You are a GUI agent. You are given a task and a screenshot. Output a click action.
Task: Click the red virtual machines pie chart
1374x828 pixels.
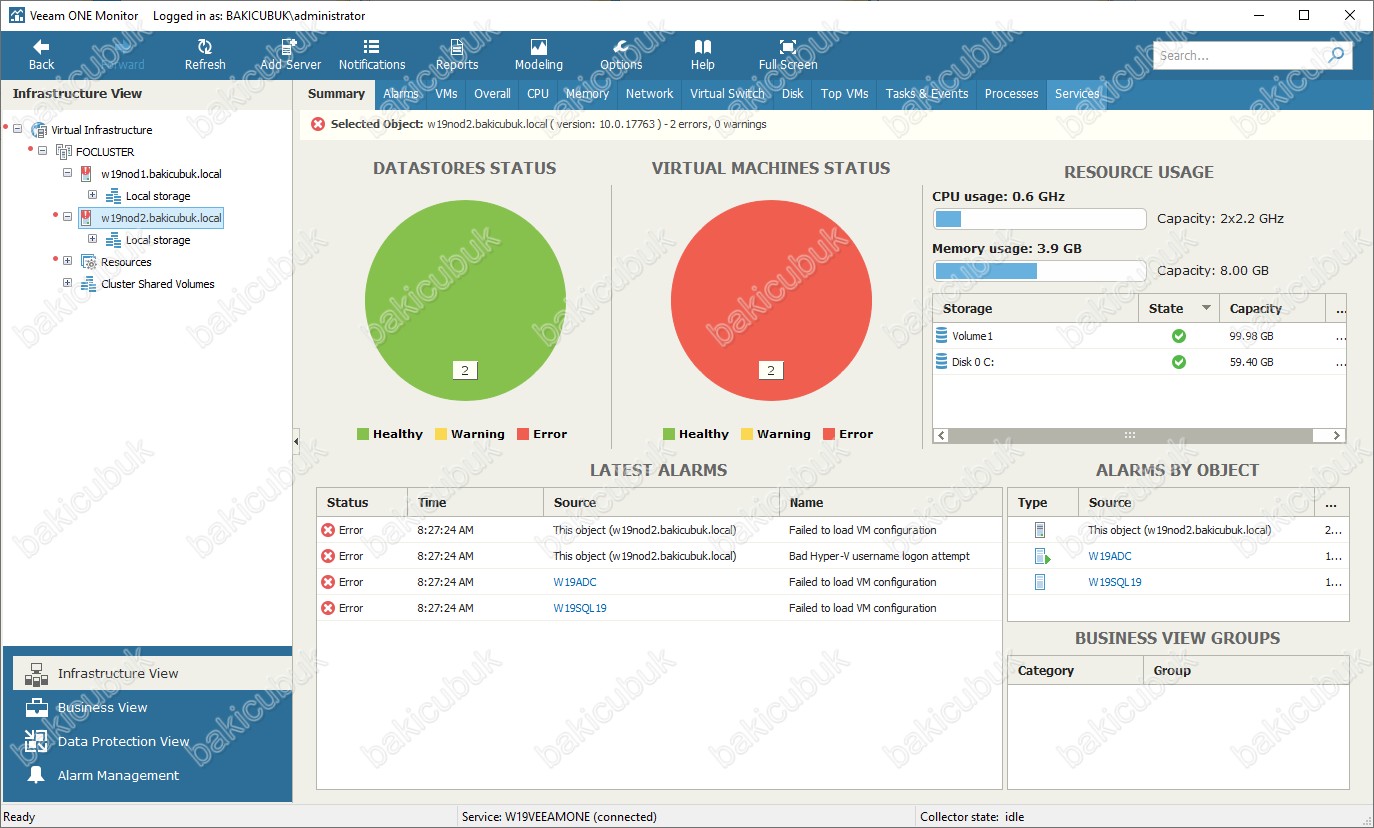[771, 301]
